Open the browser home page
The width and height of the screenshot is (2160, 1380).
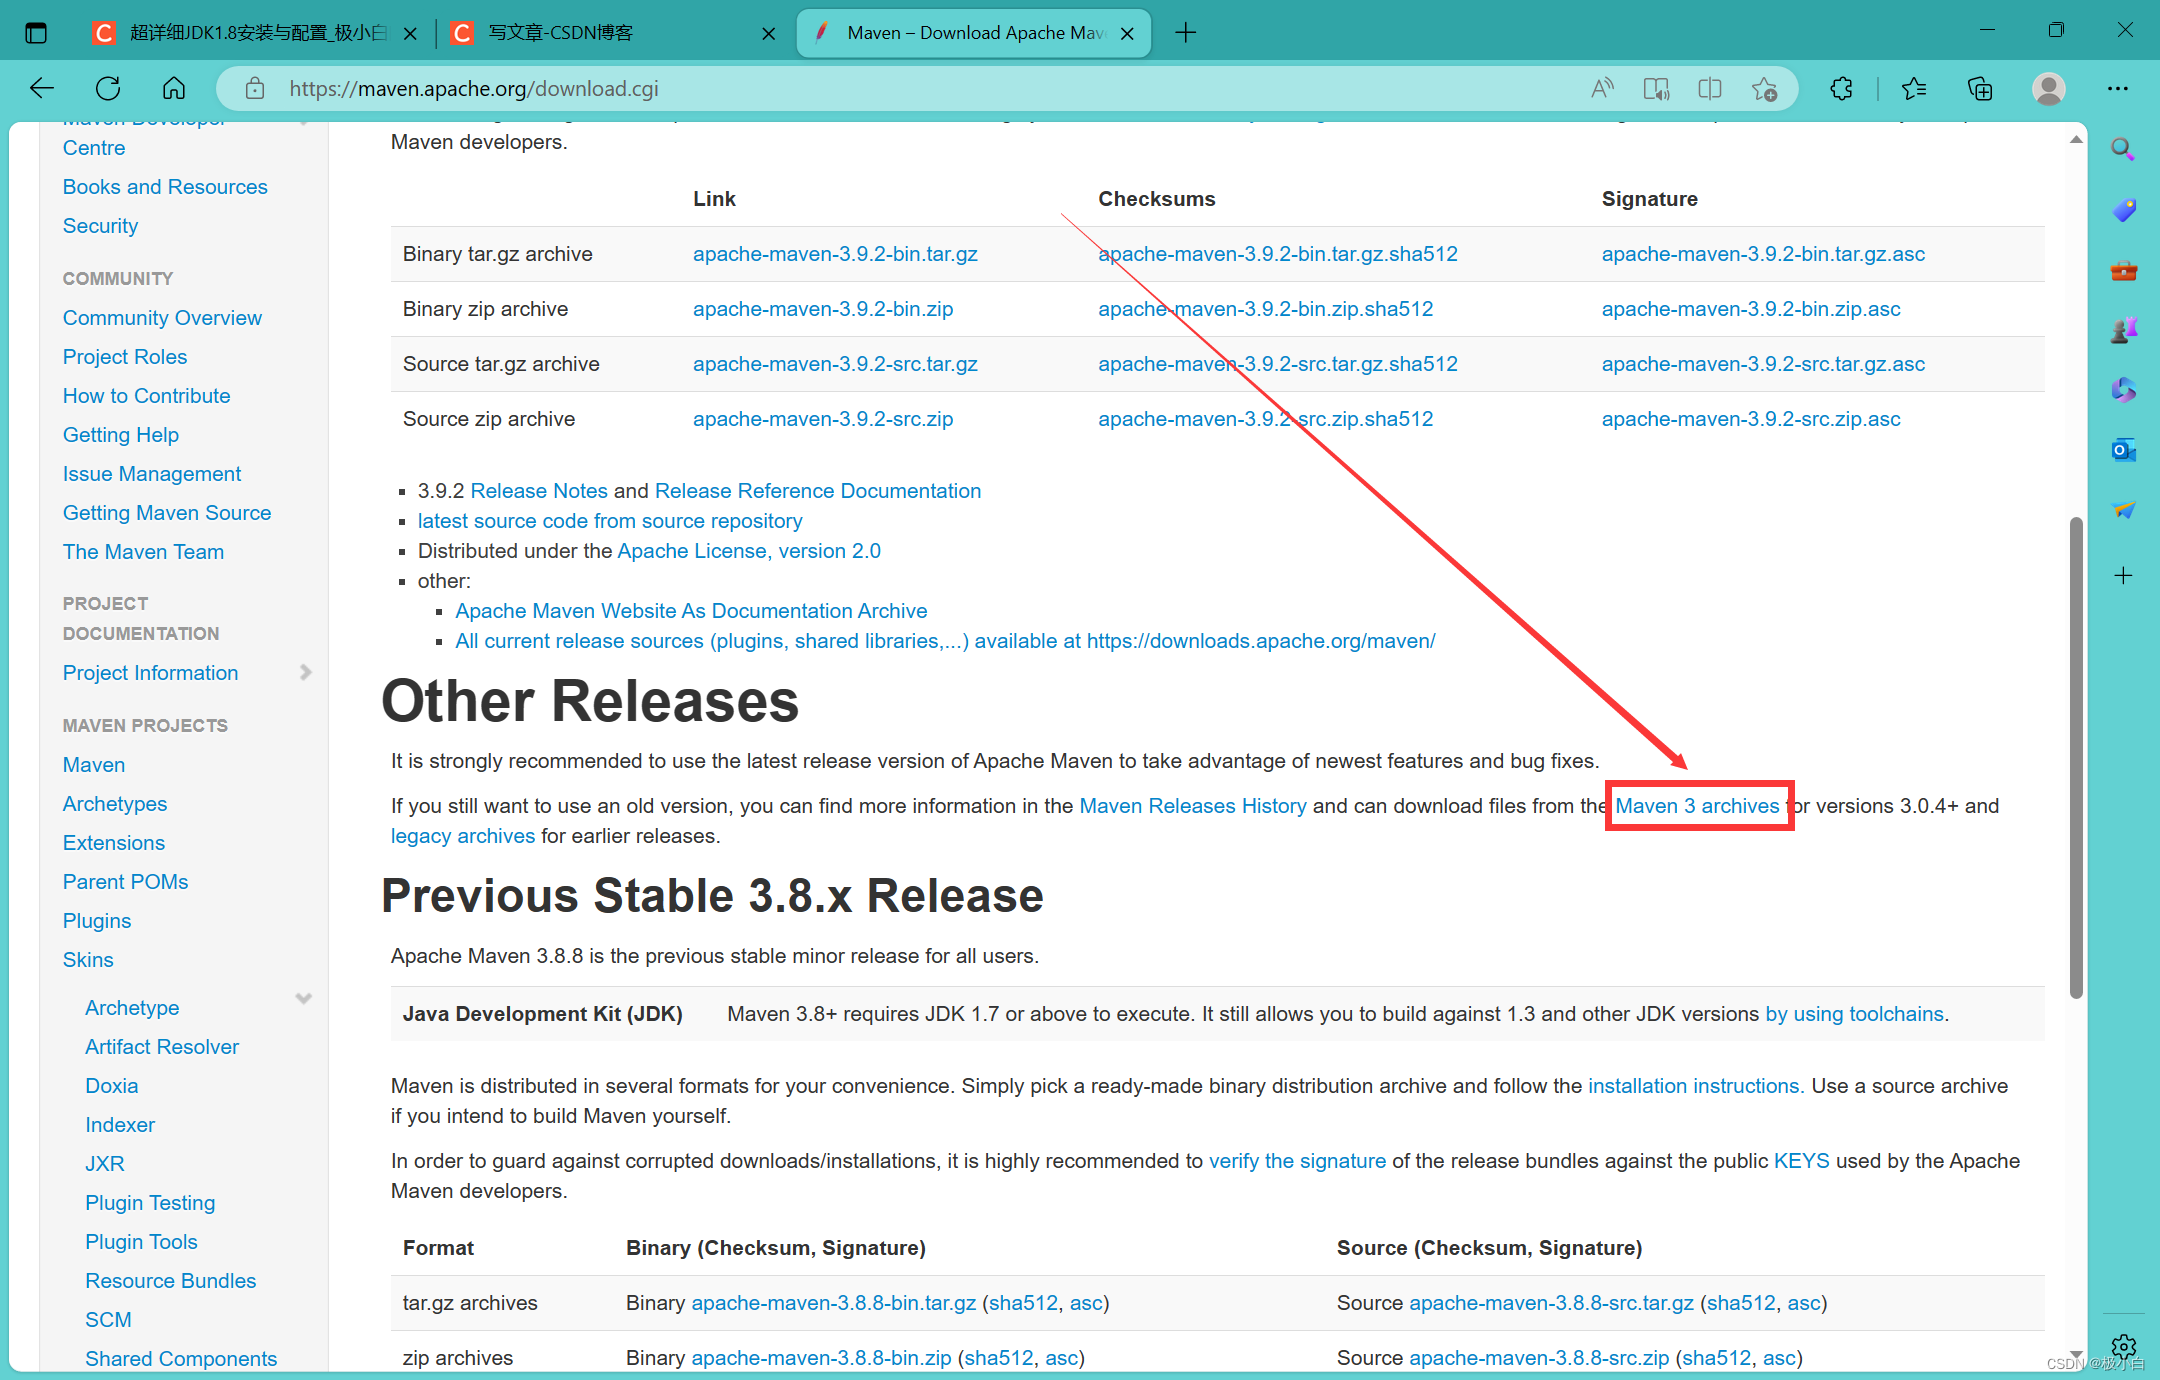coord(174,89)
